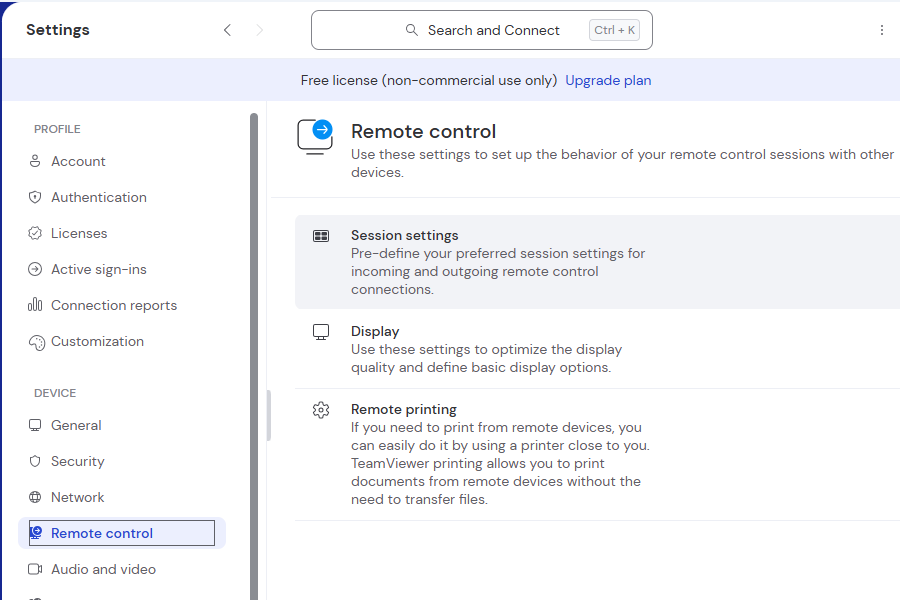Select Remote control in the sidebar
Screen dimensions: 900x600
(102, 533)
